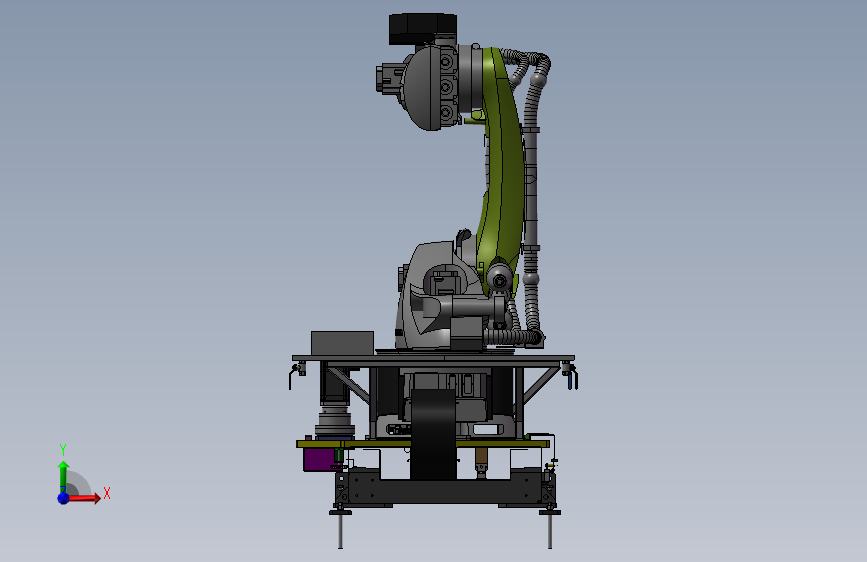Select the black motor atop the robot
The image size is (867, 562).
(x=422, y=29)
